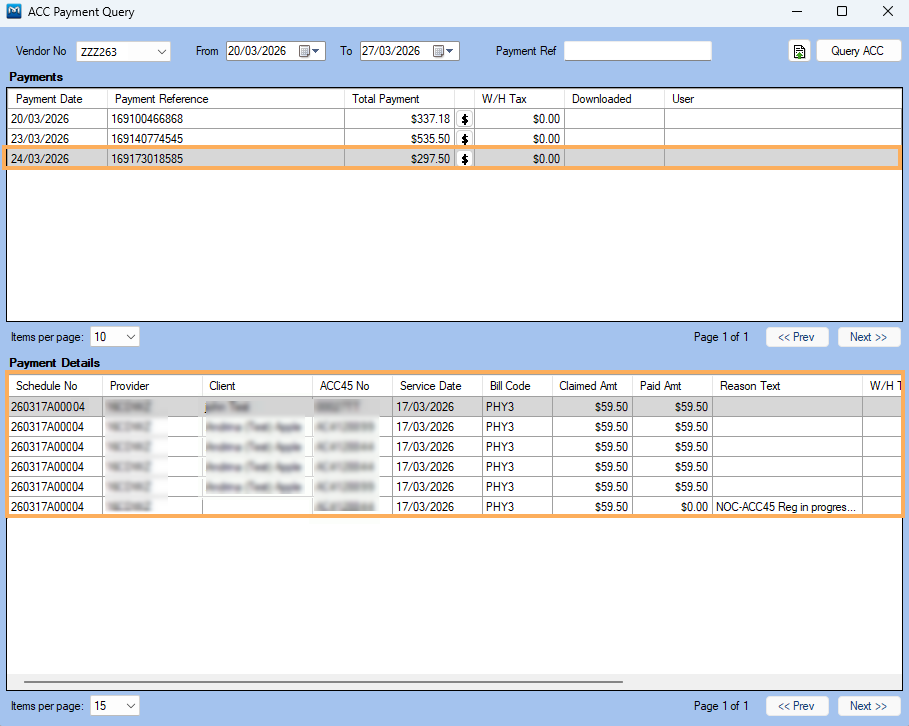
Task: Click Payments list << Prev button
Action: tap(797, 337)
